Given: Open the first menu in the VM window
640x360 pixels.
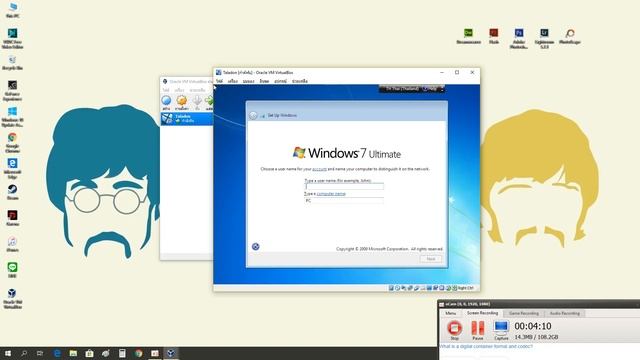Looking at the screenshot, I should 220,81.
